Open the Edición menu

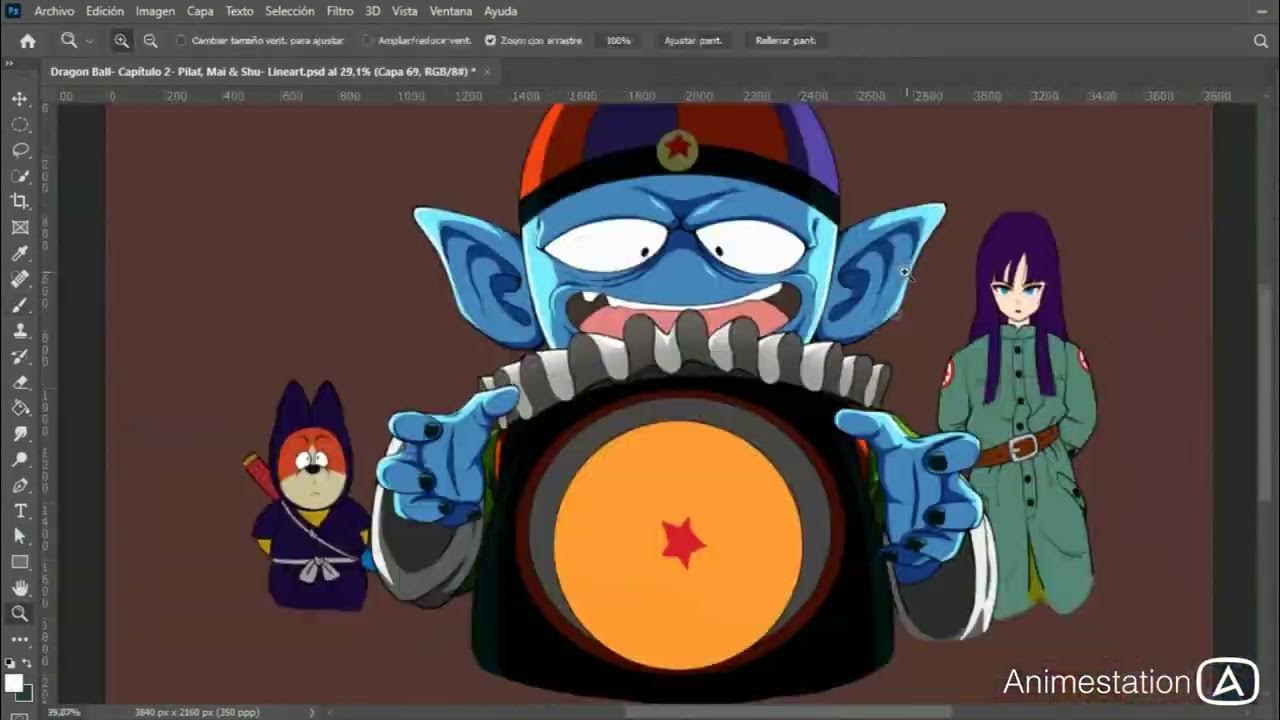point(105,11)
